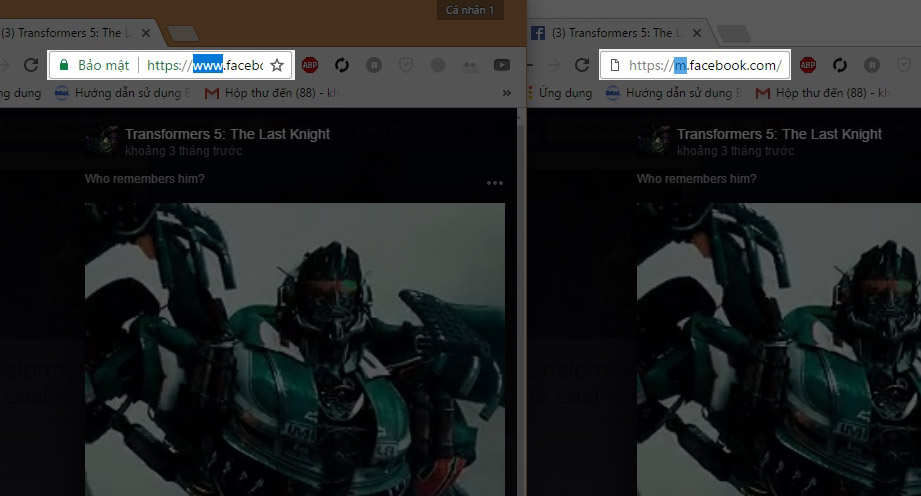Open a new tab in the right window

coord(734,33)
